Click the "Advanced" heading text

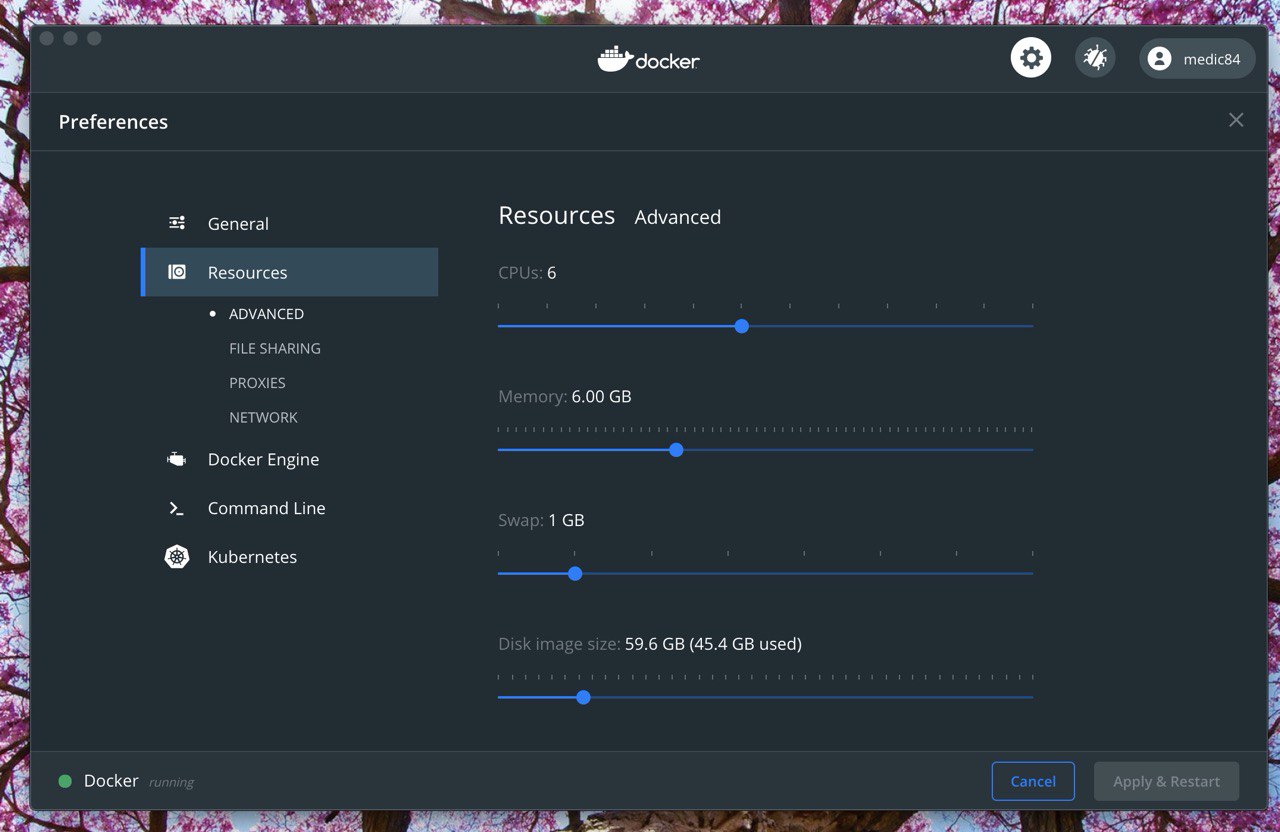678,217
